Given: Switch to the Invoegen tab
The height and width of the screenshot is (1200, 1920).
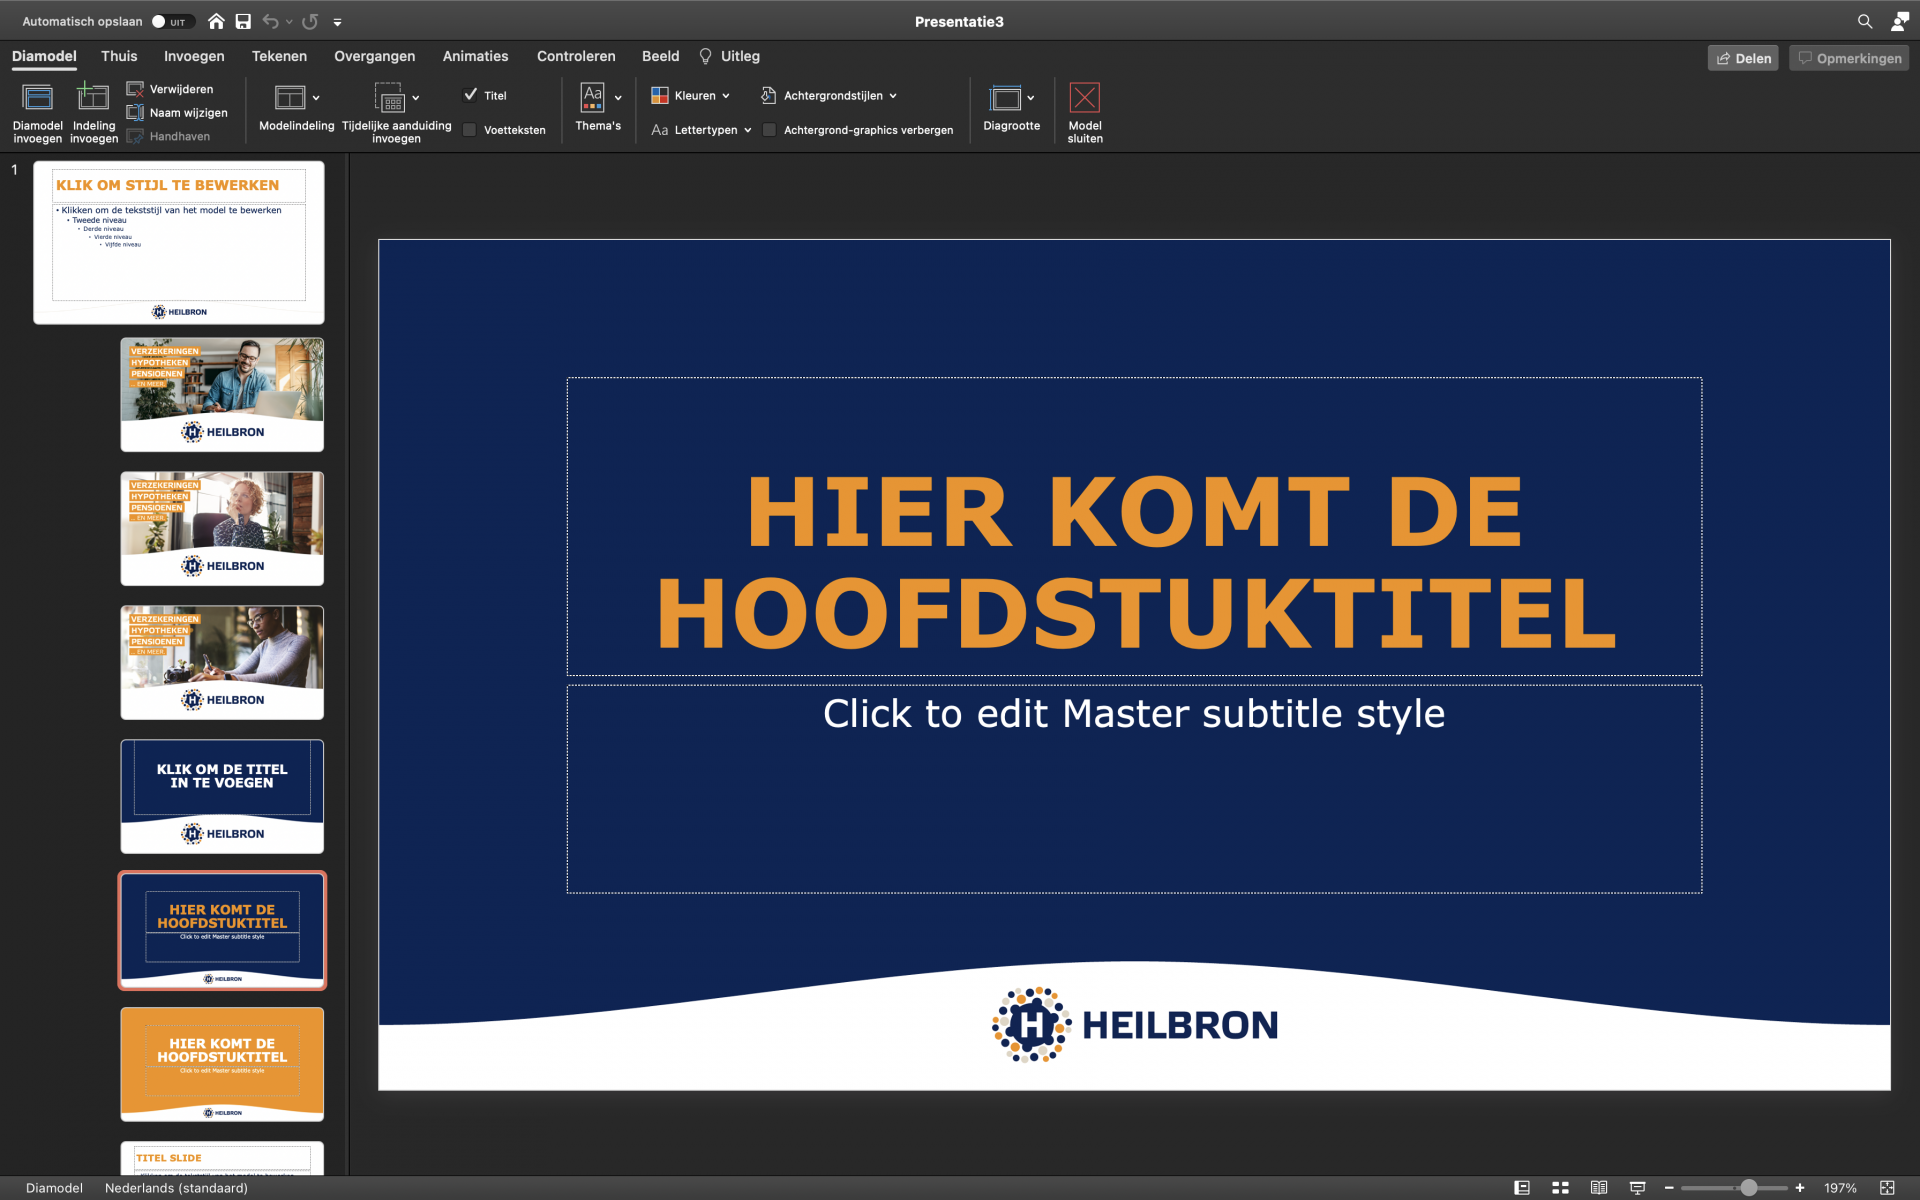Looking at the screenshot, I should coord(194,56).
